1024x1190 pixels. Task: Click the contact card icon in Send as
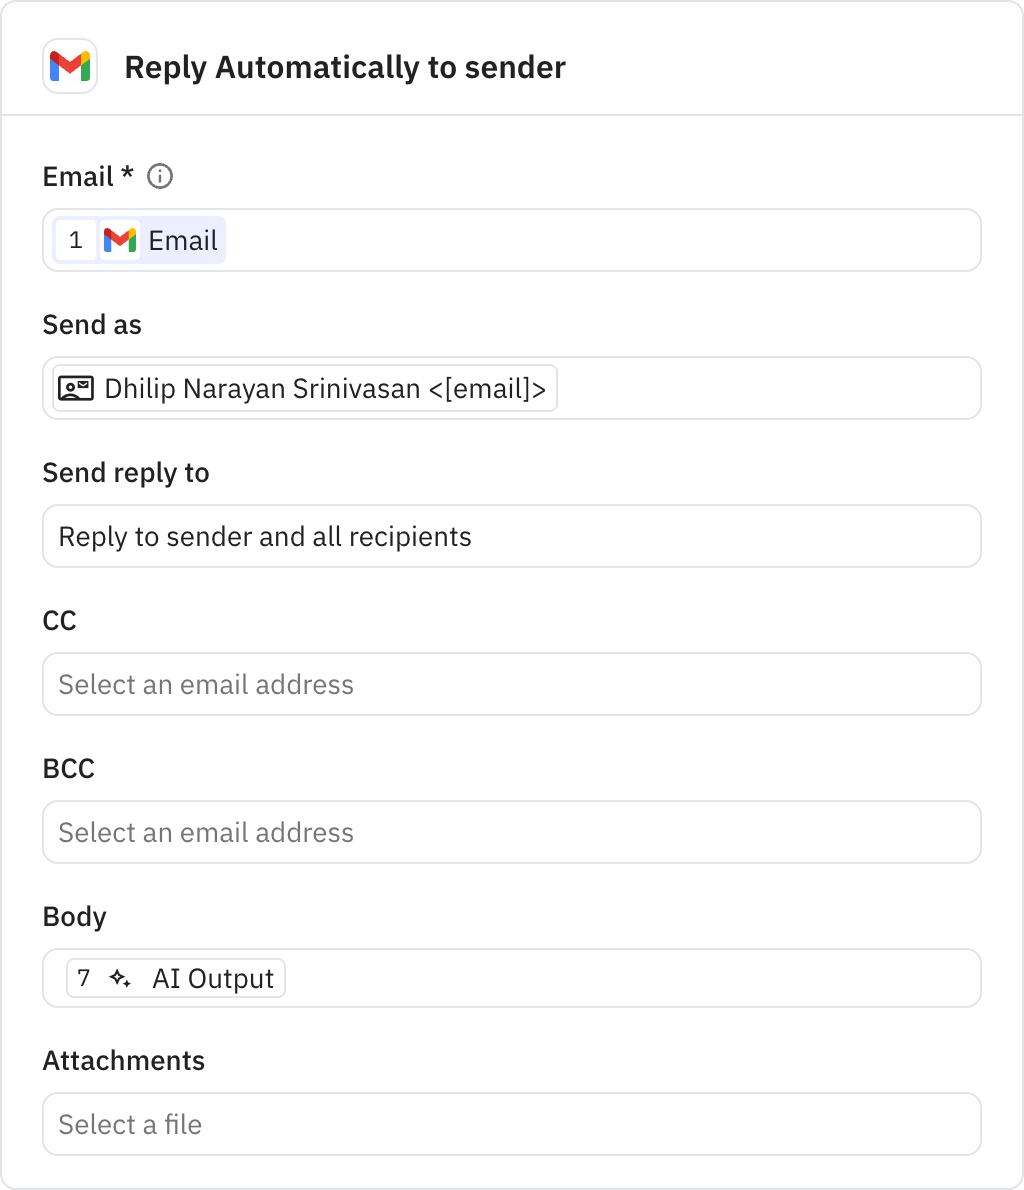tap(76, 388)
